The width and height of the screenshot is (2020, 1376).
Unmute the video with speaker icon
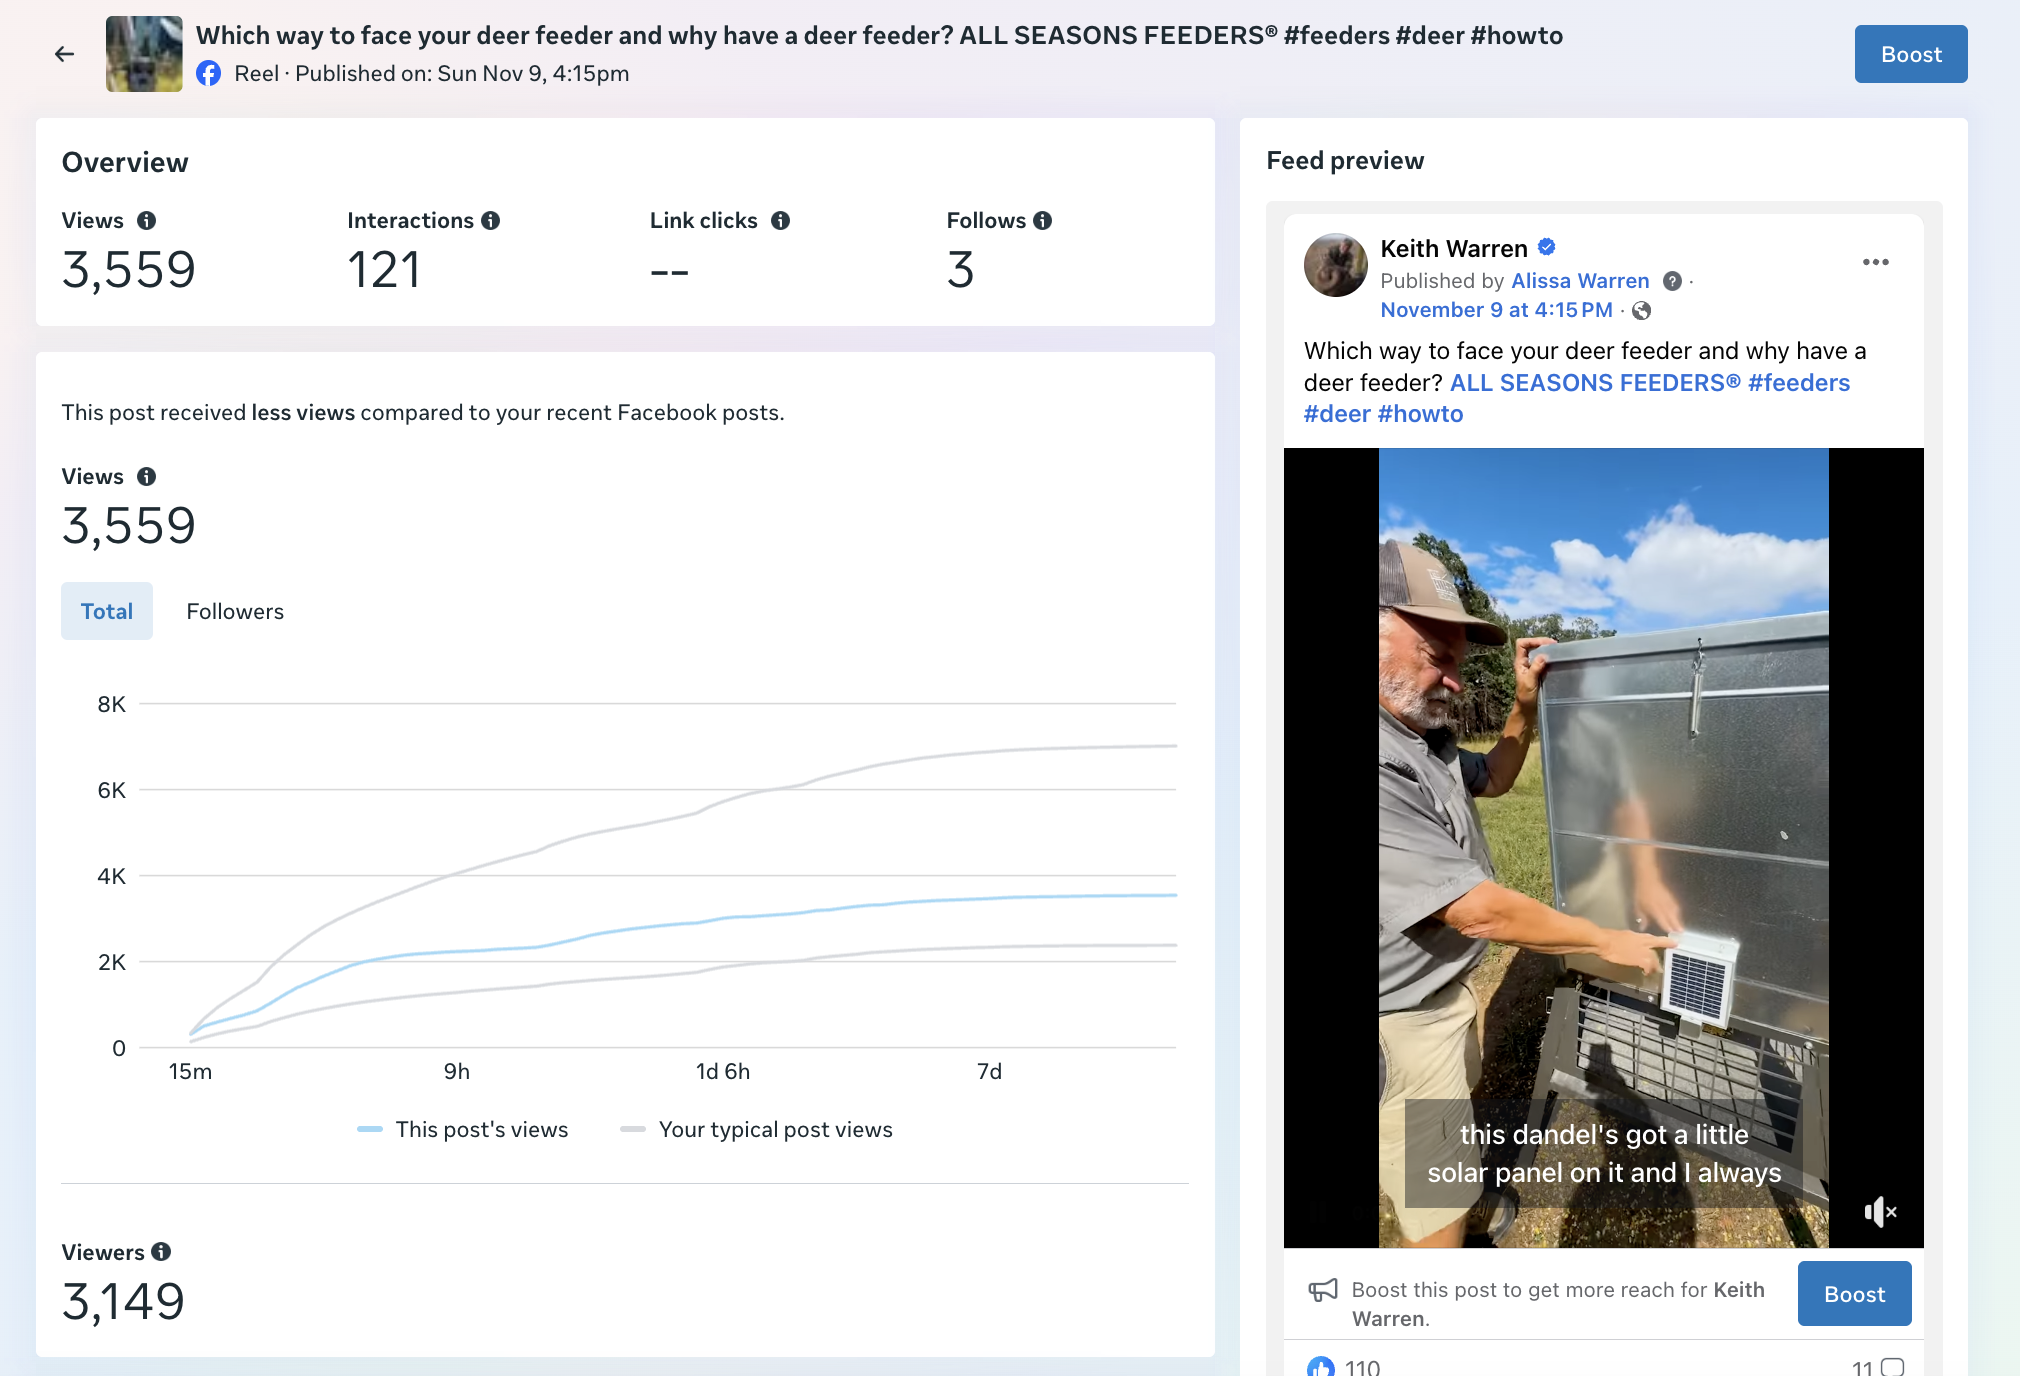(x=1879, y=1212)
